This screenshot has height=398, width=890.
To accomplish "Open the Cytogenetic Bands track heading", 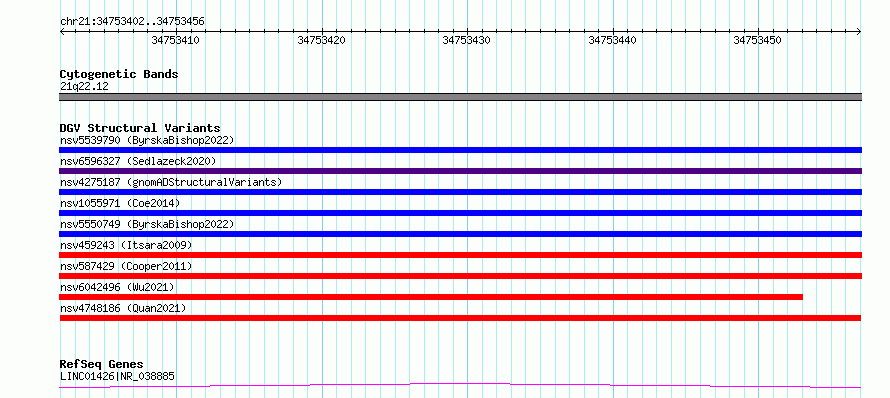I will 119,74.
